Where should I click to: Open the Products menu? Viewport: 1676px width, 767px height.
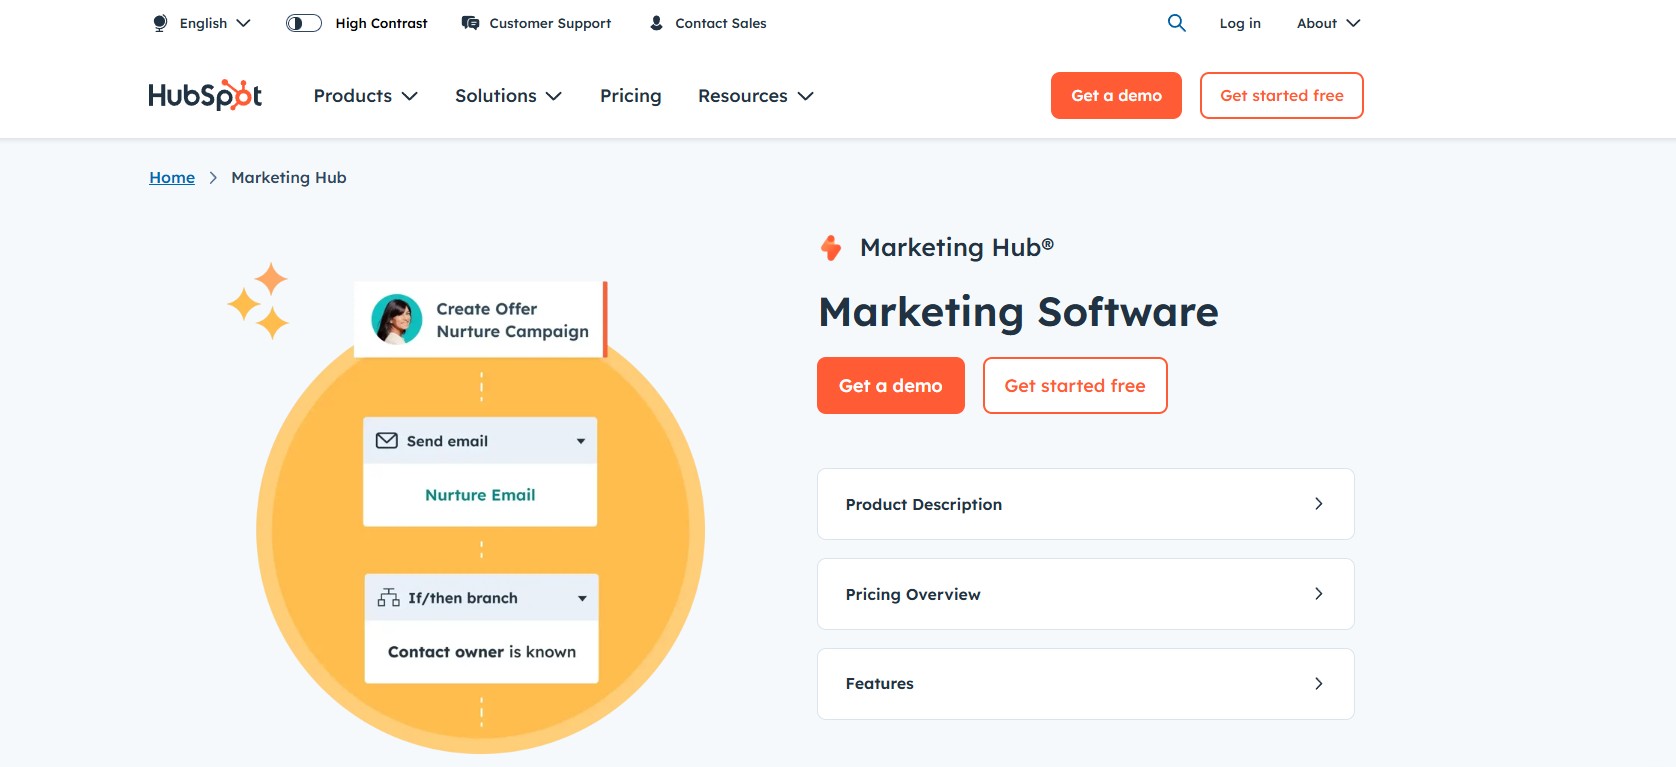[366, 96]
